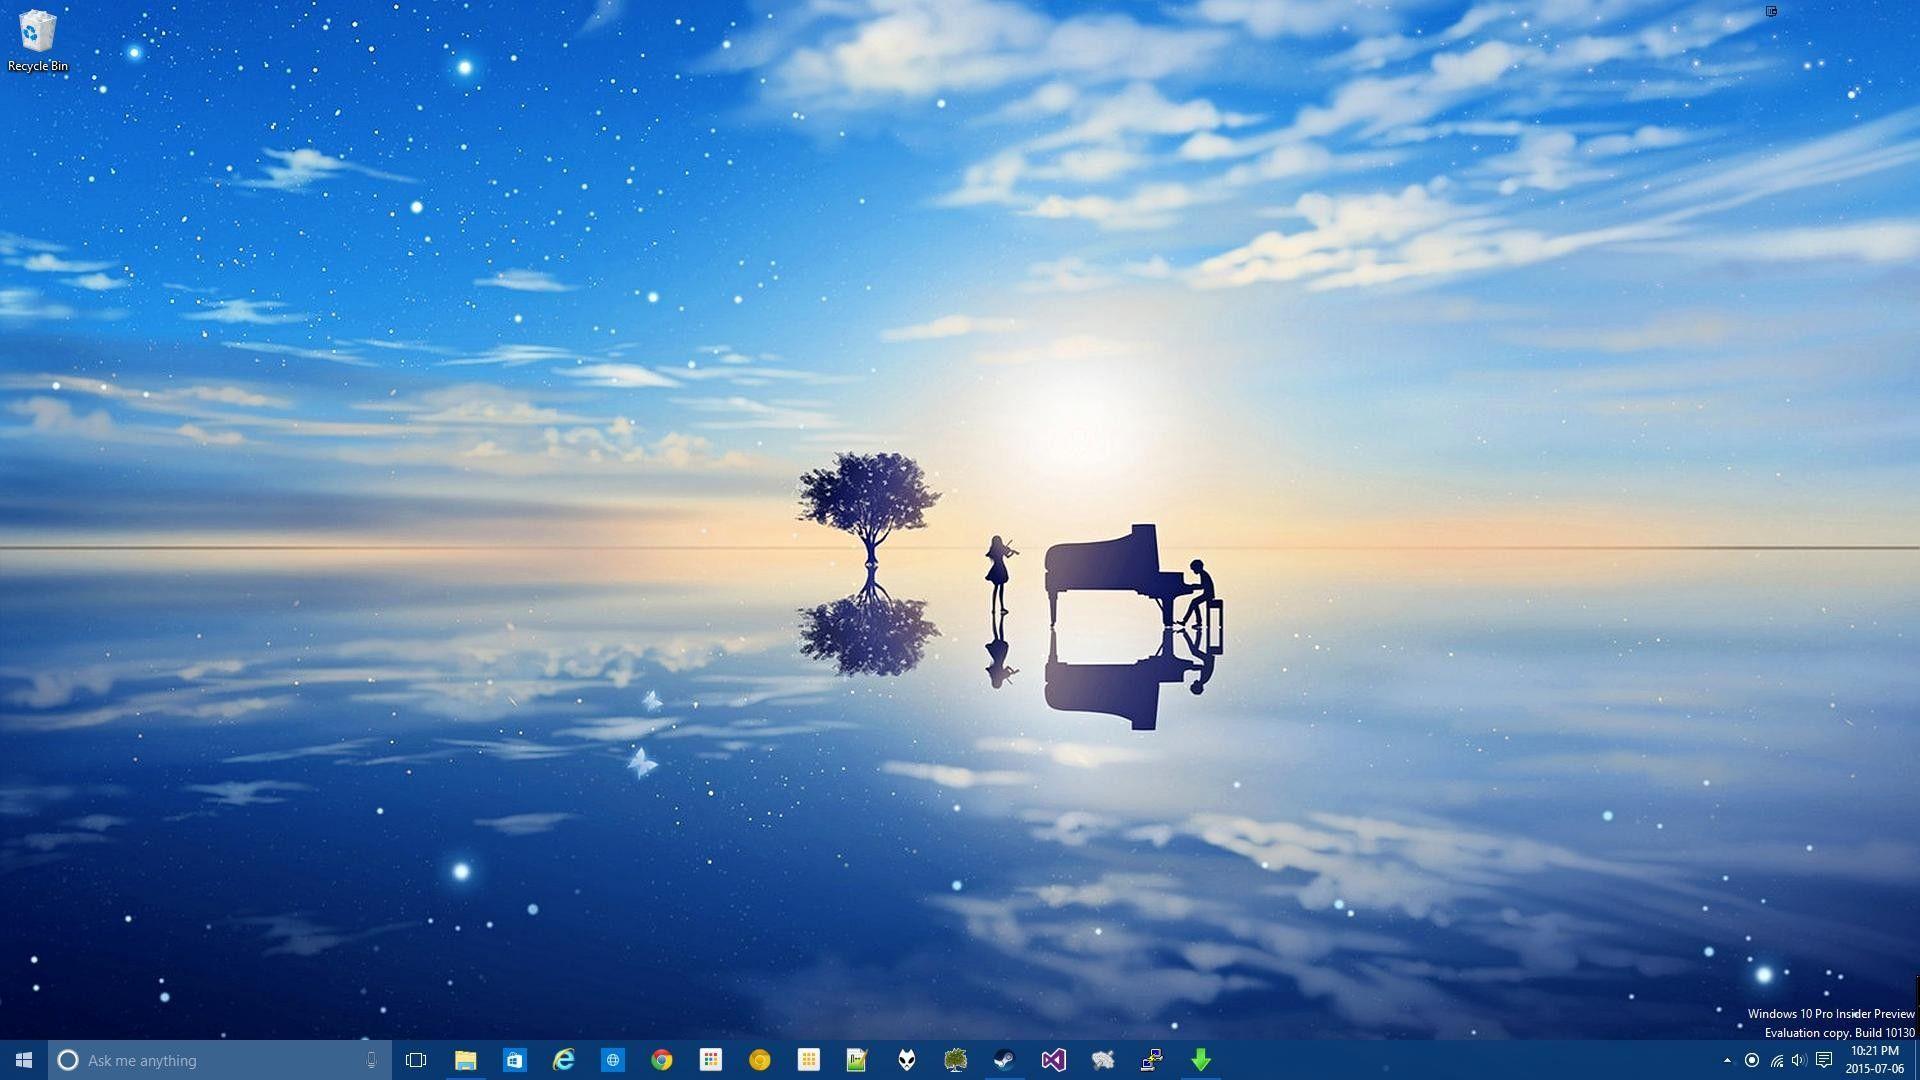
Task: Launch the green download manager application
Action: pos(1202,1060)
